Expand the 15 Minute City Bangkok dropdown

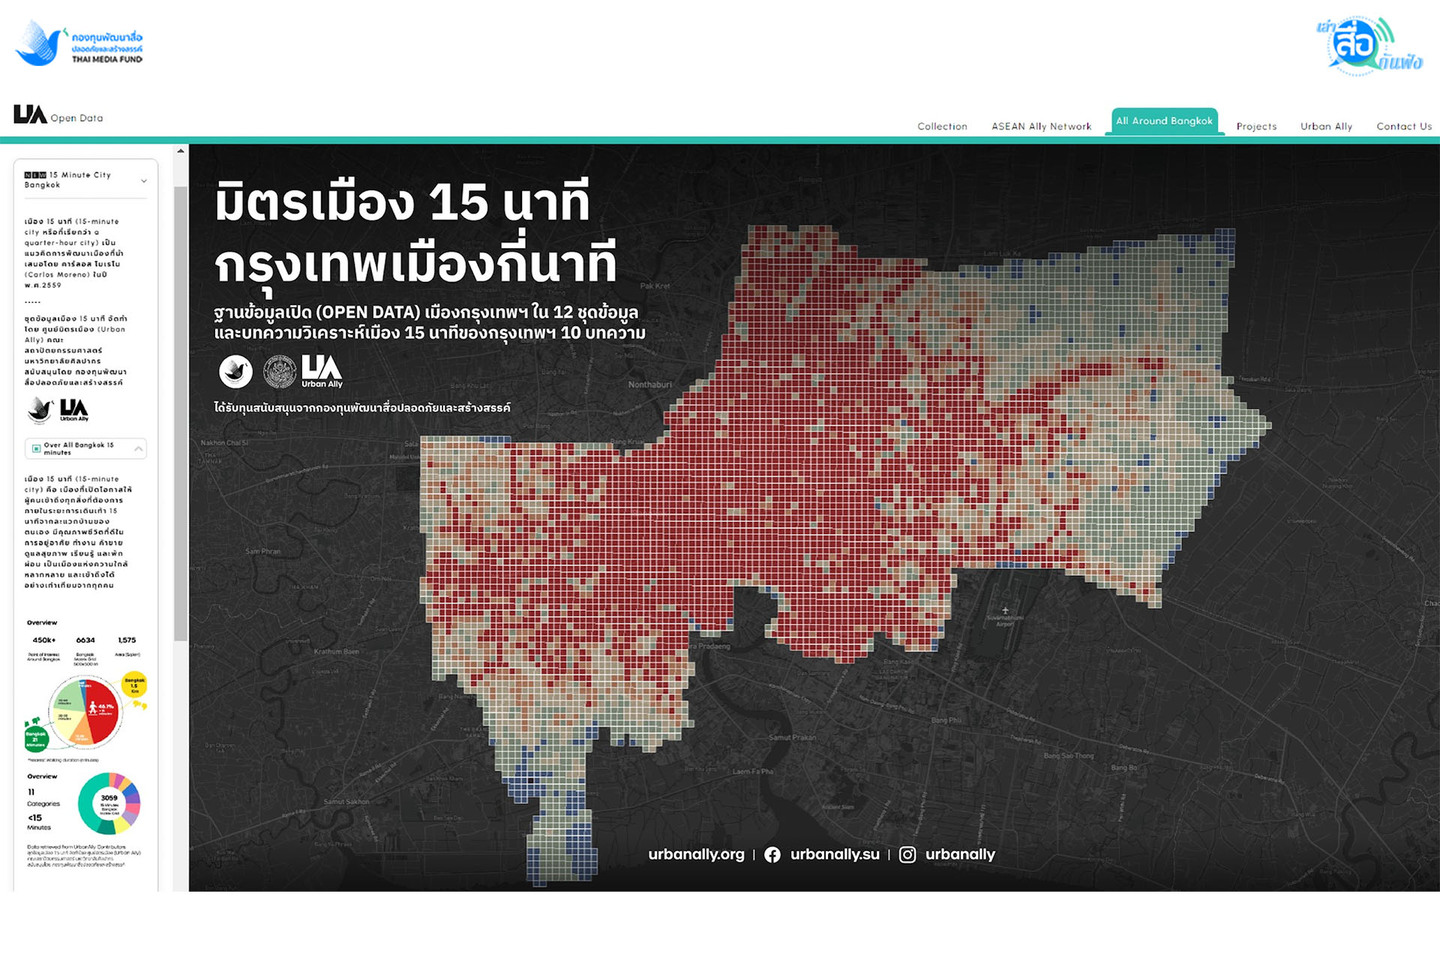(144, 181)
